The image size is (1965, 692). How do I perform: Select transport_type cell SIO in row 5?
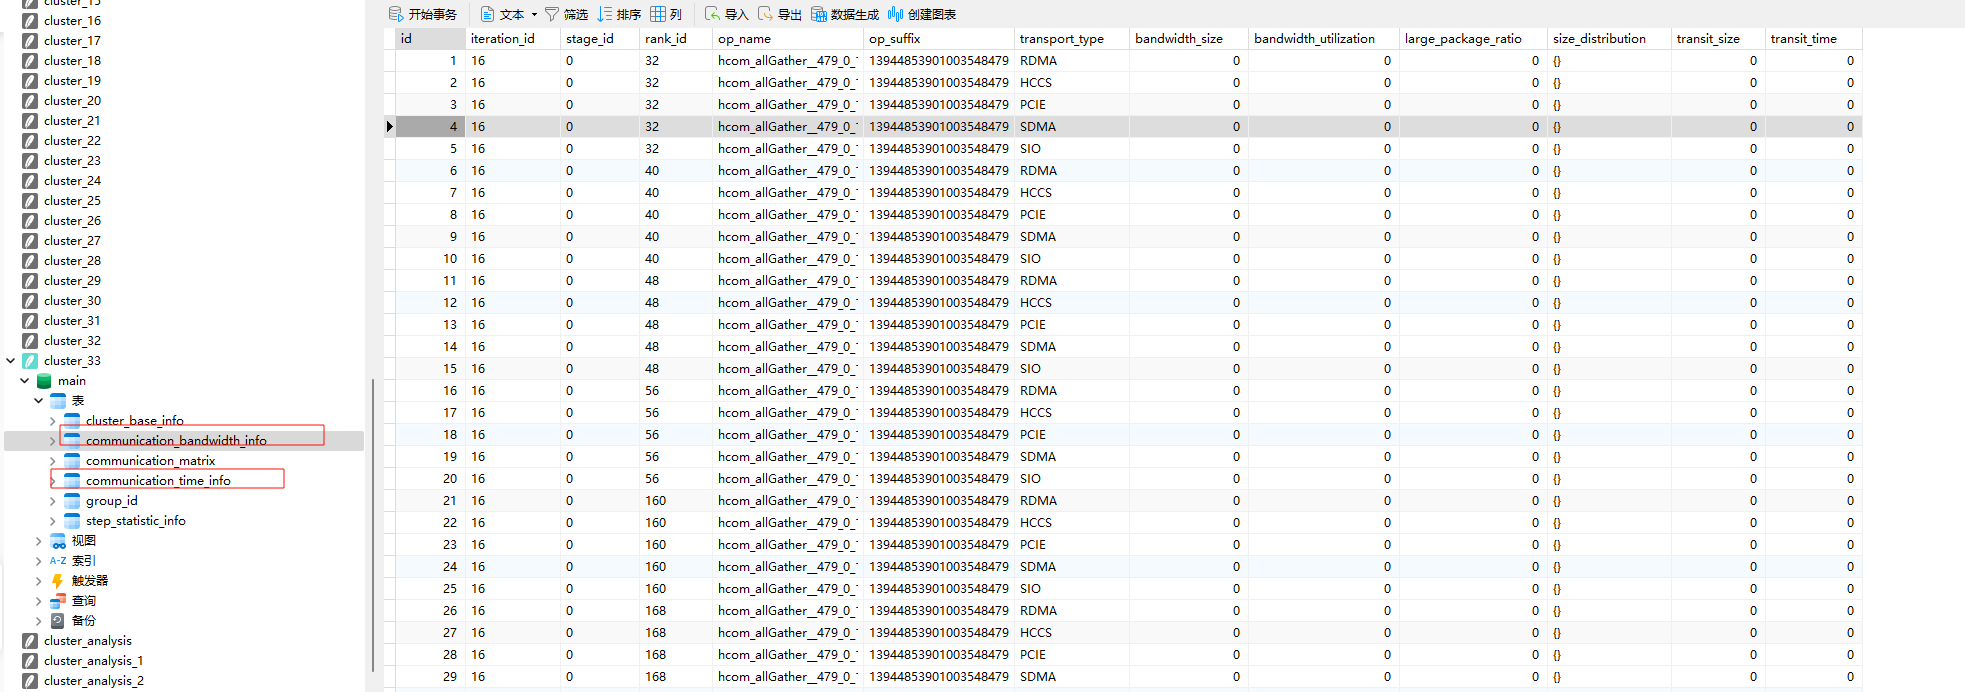coord(1072,149)
